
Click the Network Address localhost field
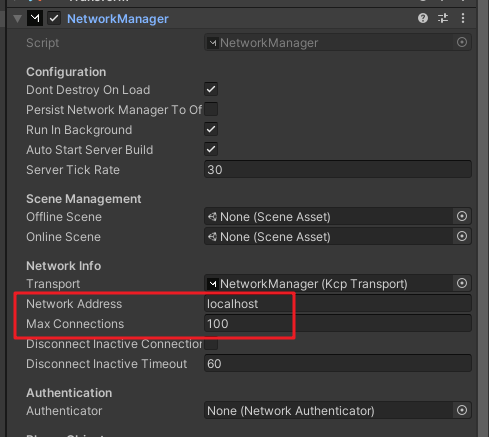pyautogui.click(x=338, y=303)
